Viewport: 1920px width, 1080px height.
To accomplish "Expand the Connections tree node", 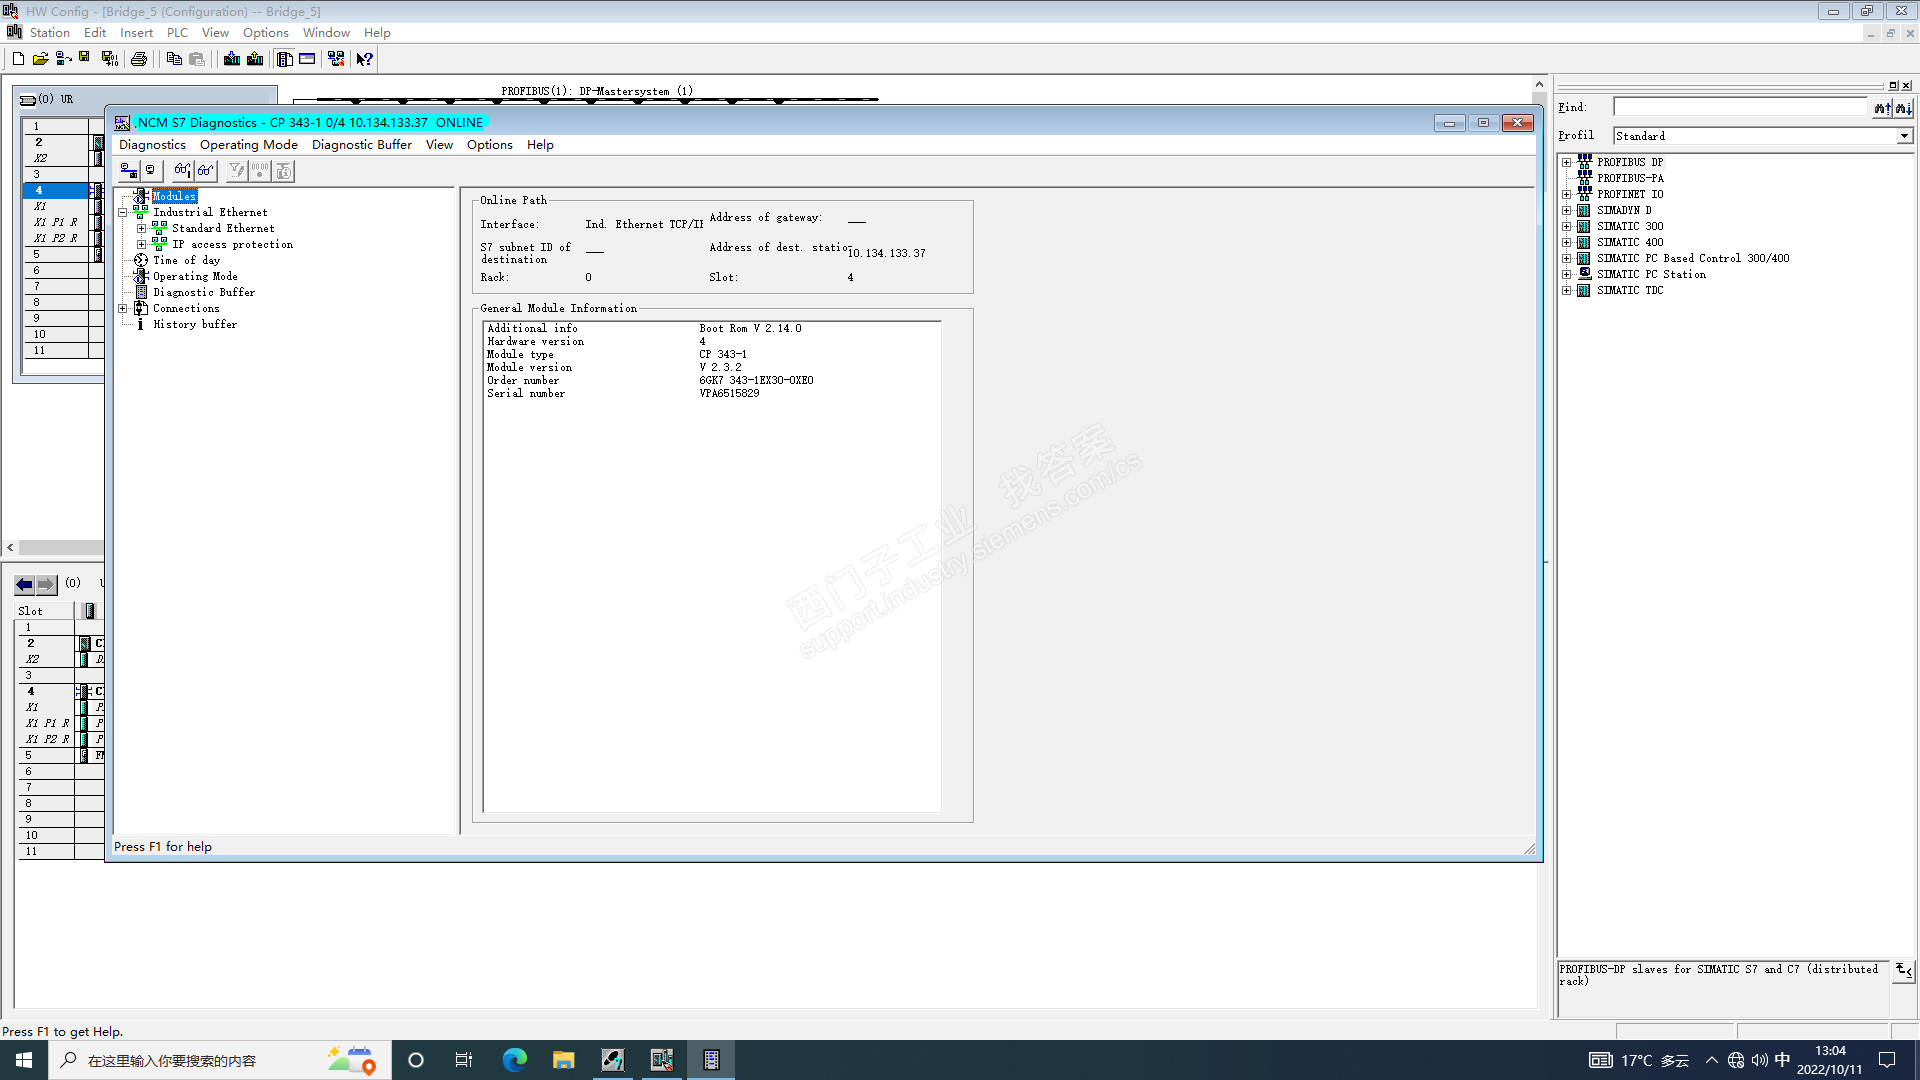I will pyautogui.click(x=123, y=308).
